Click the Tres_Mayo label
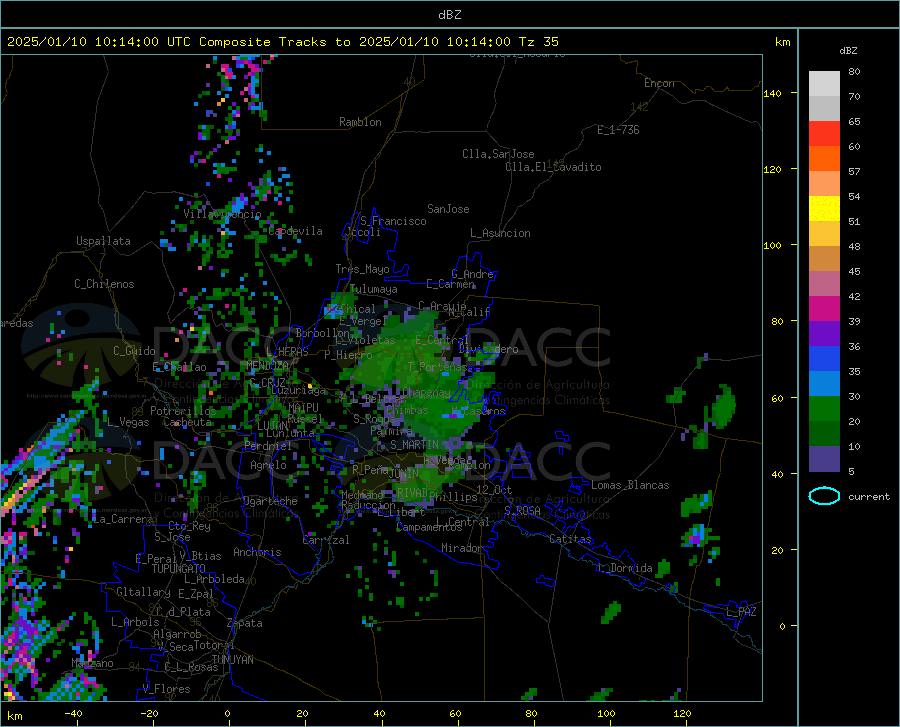This screenshot has width=900, height=727. coord(362,269)
